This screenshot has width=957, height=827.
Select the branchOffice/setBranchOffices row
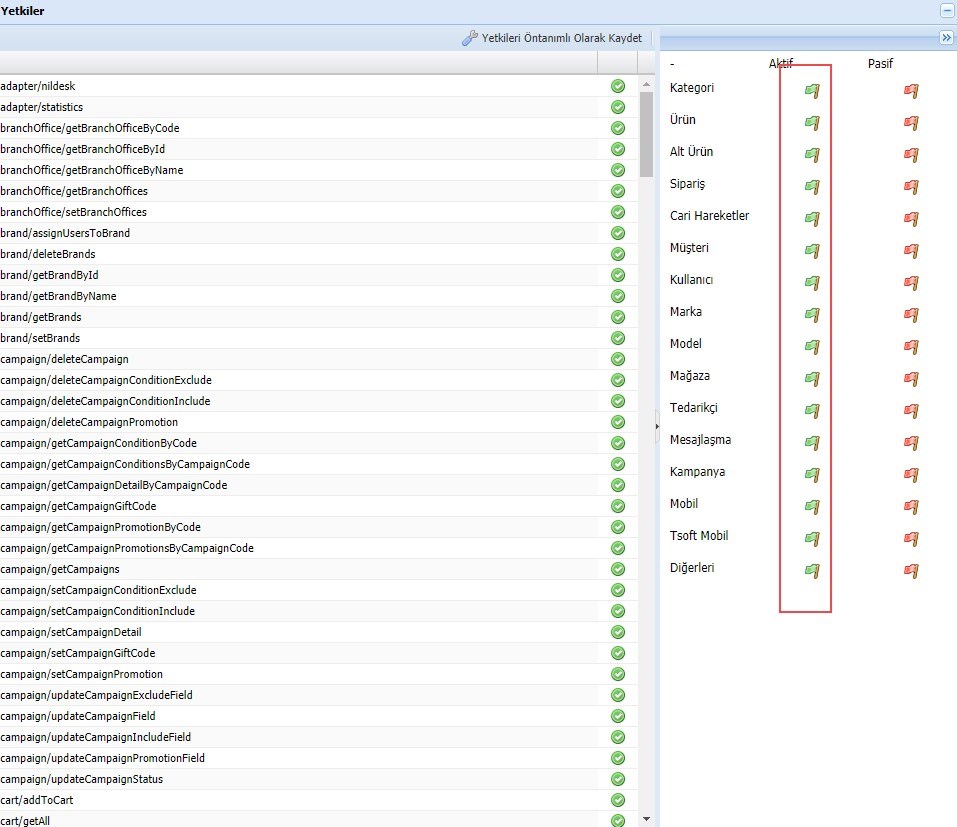coord(319,212)
